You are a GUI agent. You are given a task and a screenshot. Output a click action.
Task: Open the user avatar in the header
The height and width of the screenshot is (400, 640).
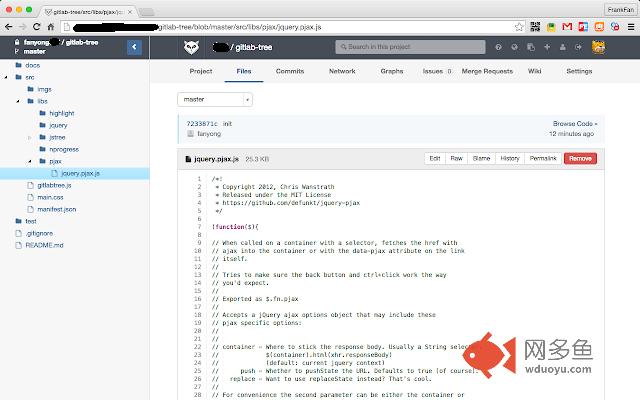[x=598, y=47]
